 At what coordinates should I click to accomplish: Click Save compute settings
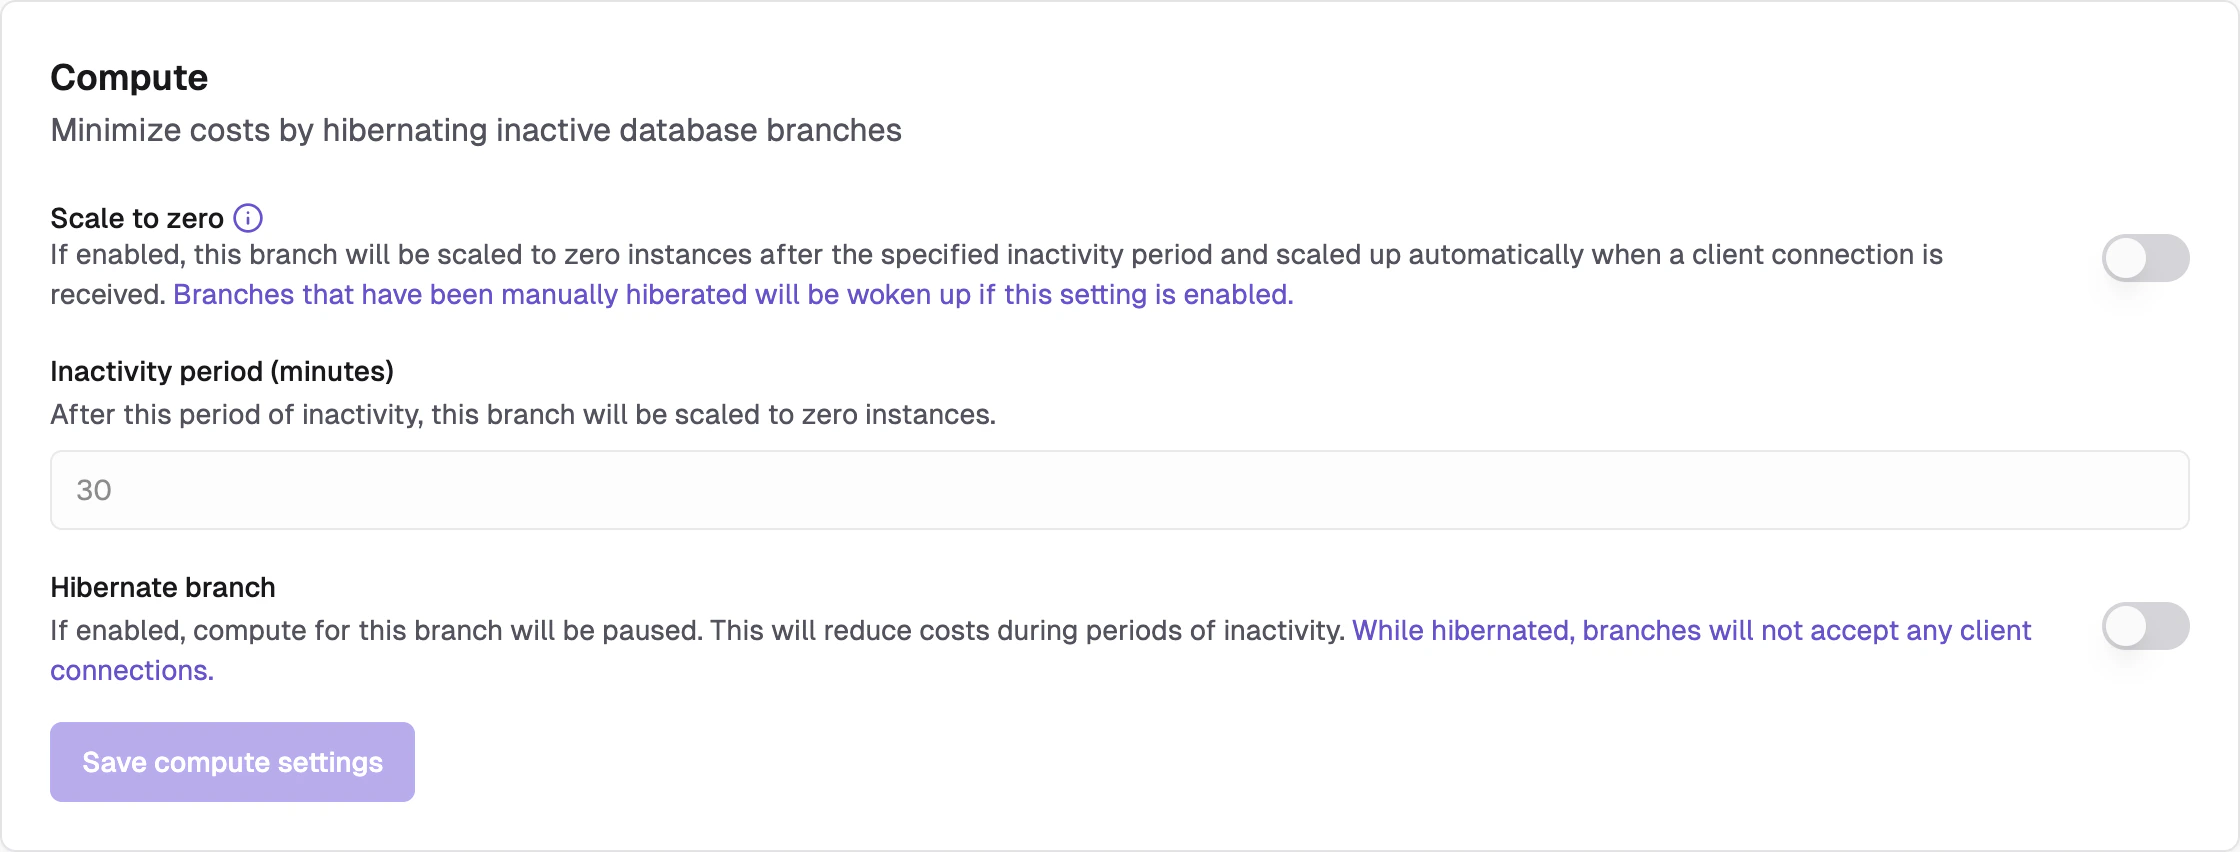tap(231, 761)
